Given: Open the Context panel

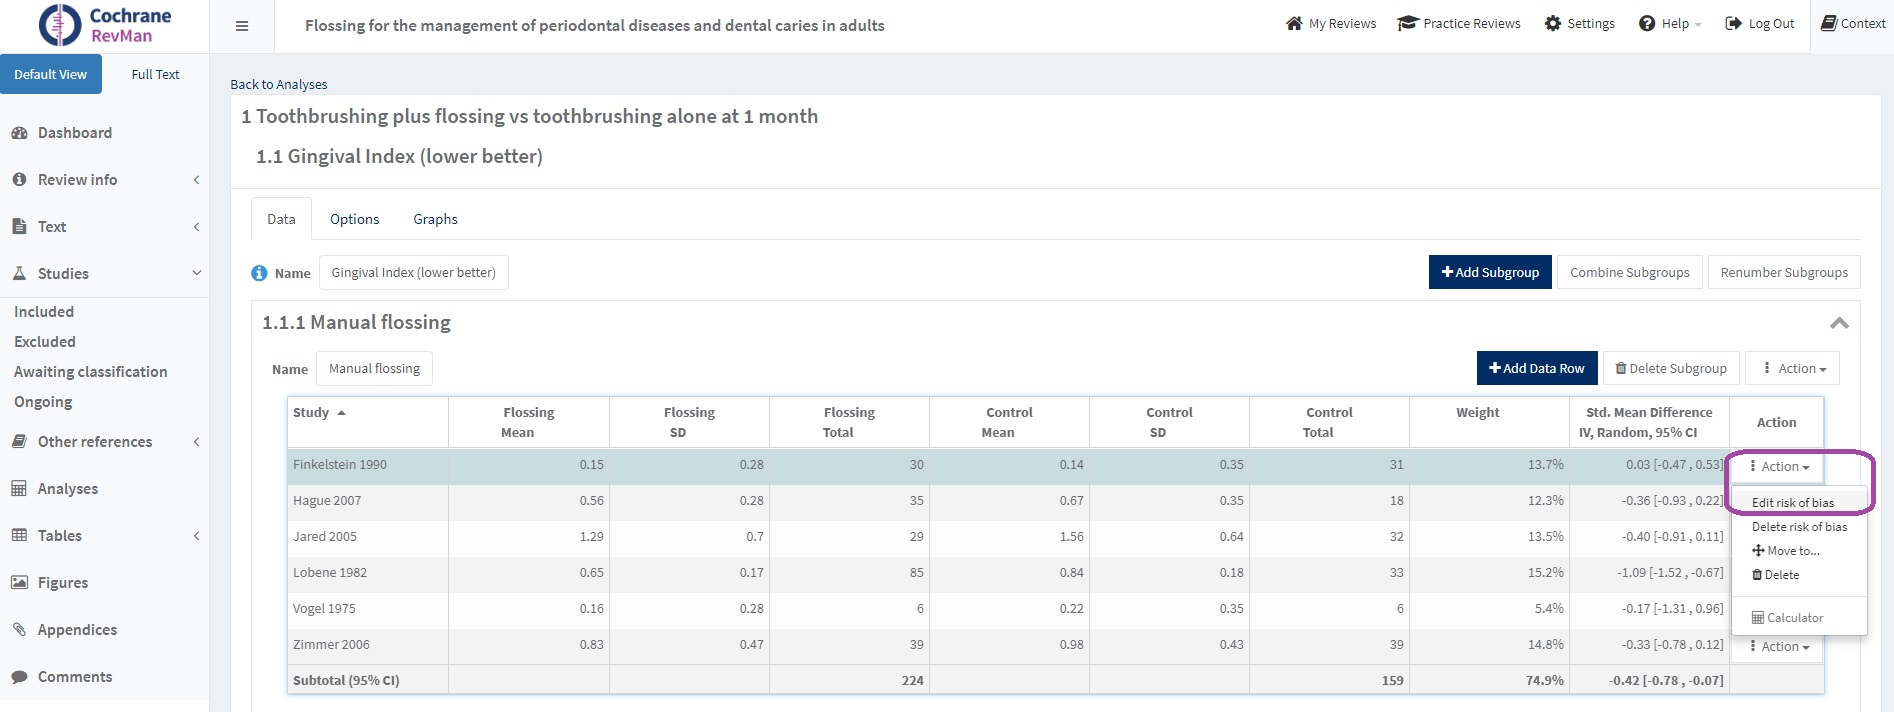Looking at the screenshot, I should click(1853, 24).
